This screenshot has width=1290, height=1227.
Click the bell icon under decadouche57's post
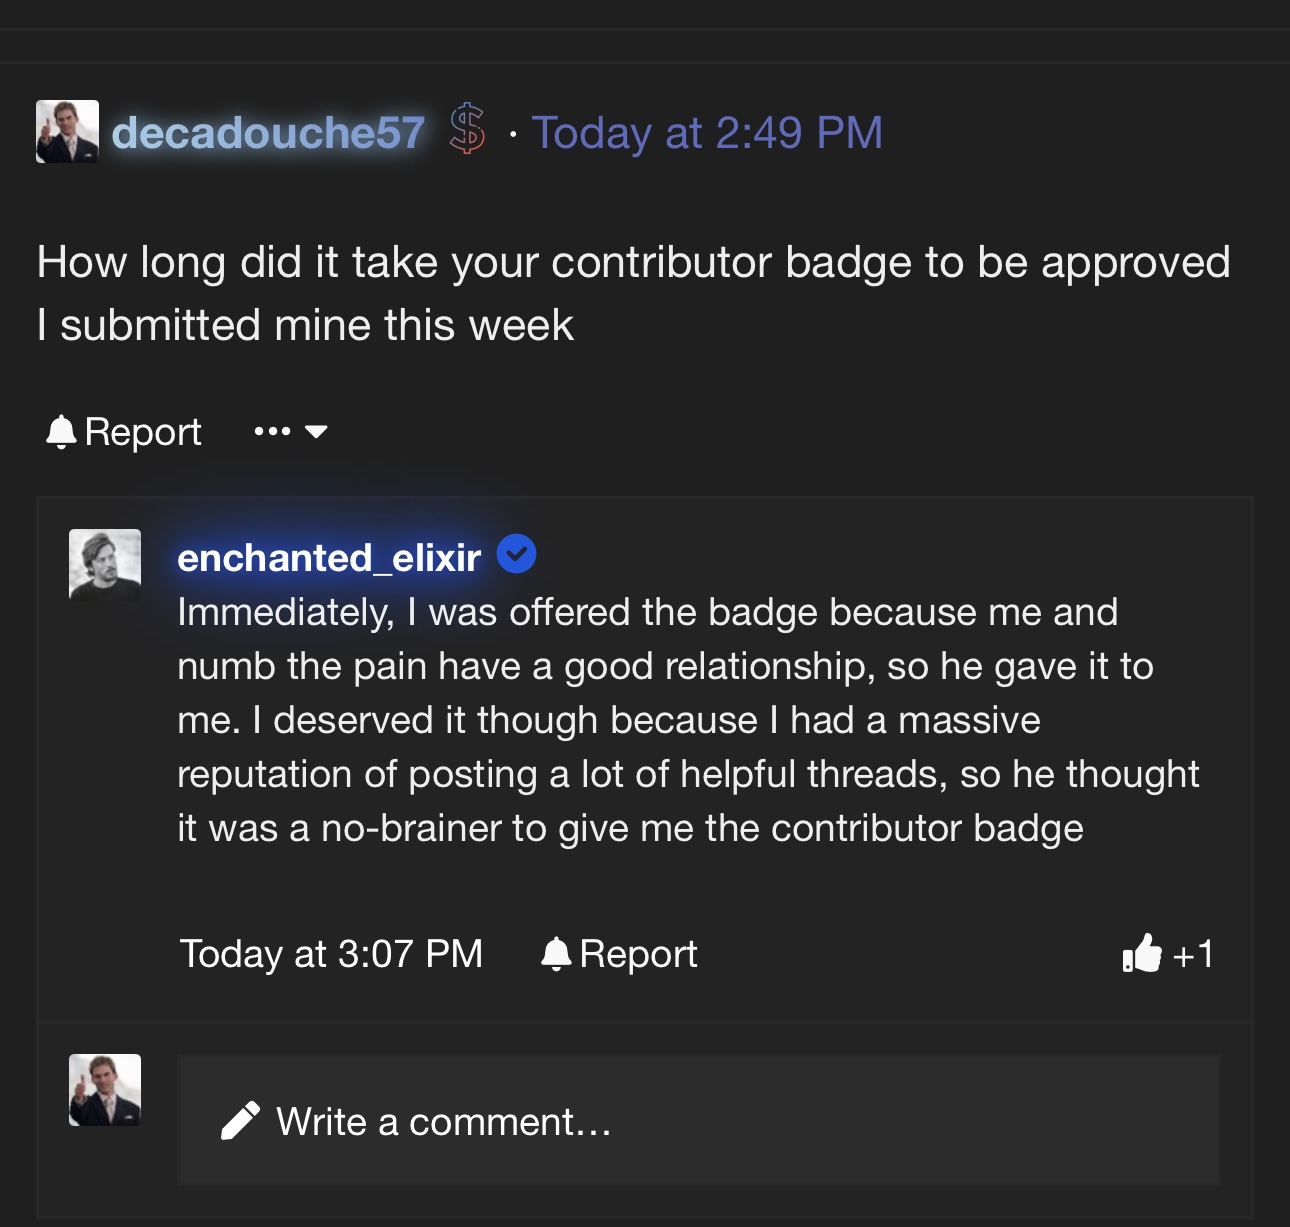coord(61,432)
